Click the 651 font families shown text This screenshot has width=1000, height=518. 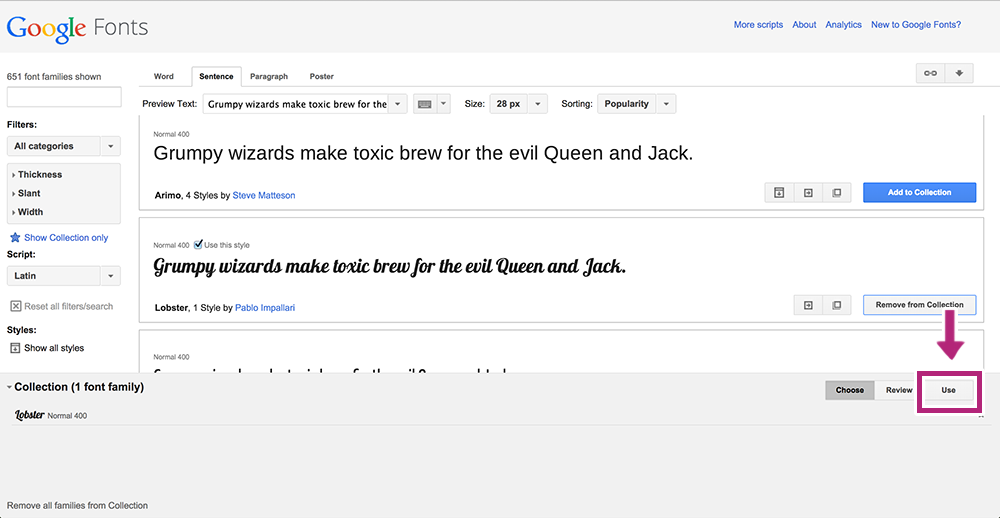click(54, 77)
